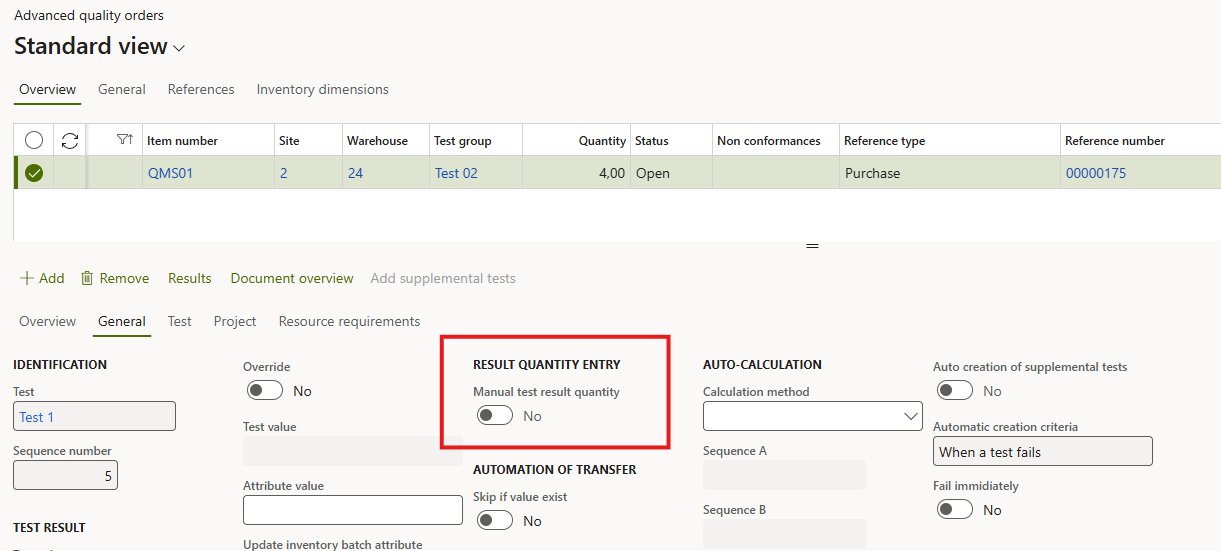Click the filter icon in grid header
Viewport: 1221px width, 551px height.
(x=124, y=140)
